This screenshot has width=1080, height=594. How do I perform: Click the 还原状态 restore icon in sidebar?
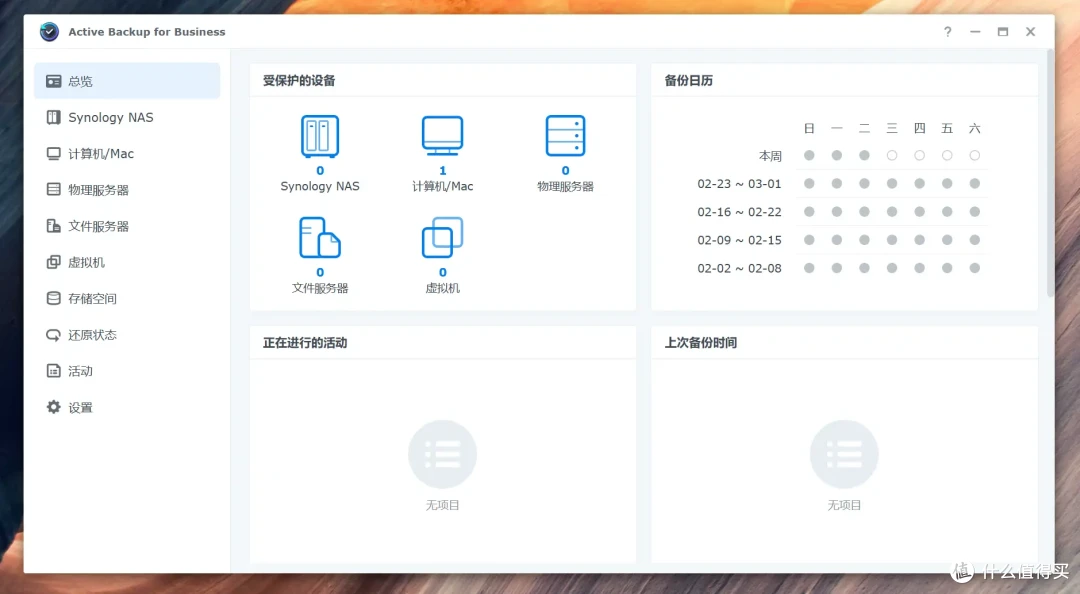click(53, 335)
